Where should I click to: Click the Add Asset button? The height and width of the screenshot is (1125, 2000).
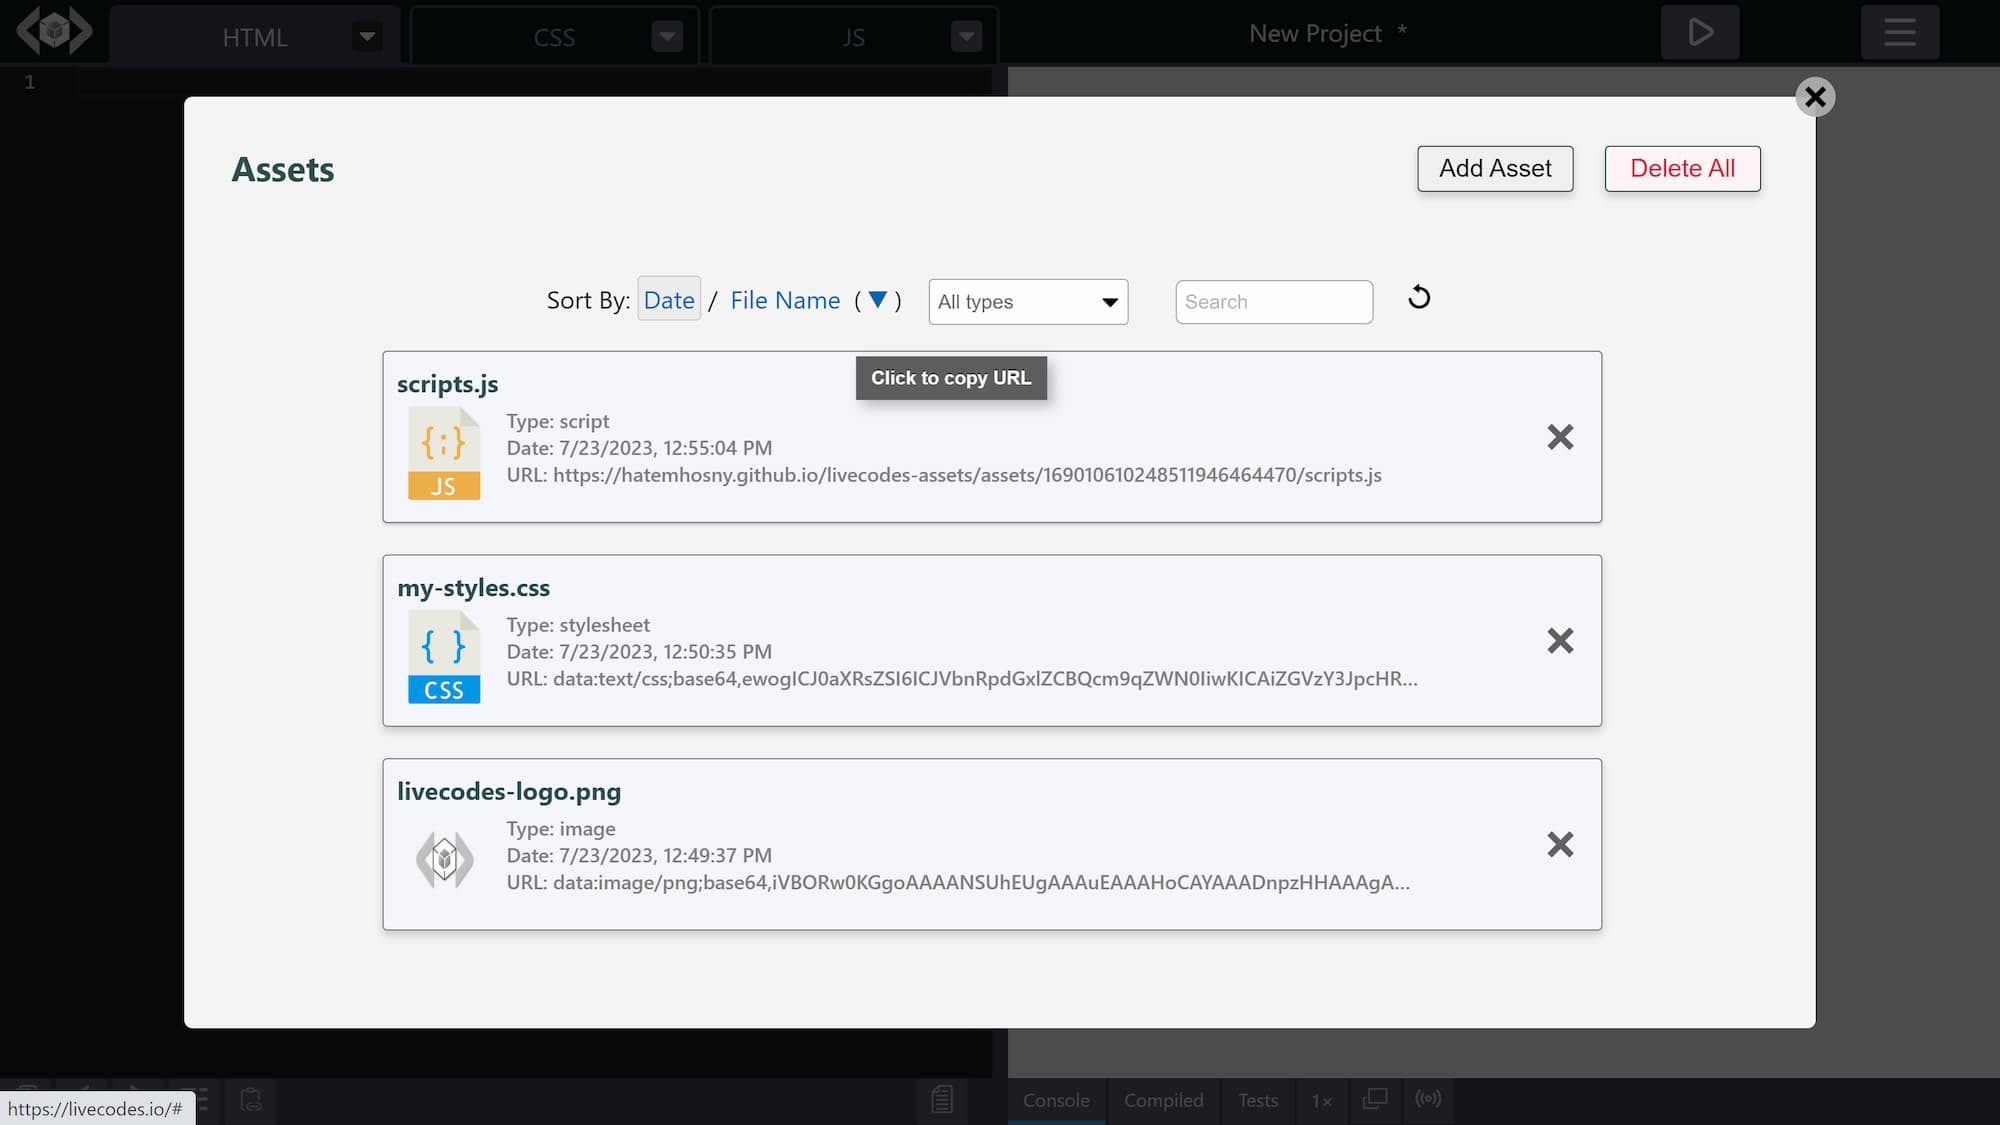click(x=1495, y=168)
